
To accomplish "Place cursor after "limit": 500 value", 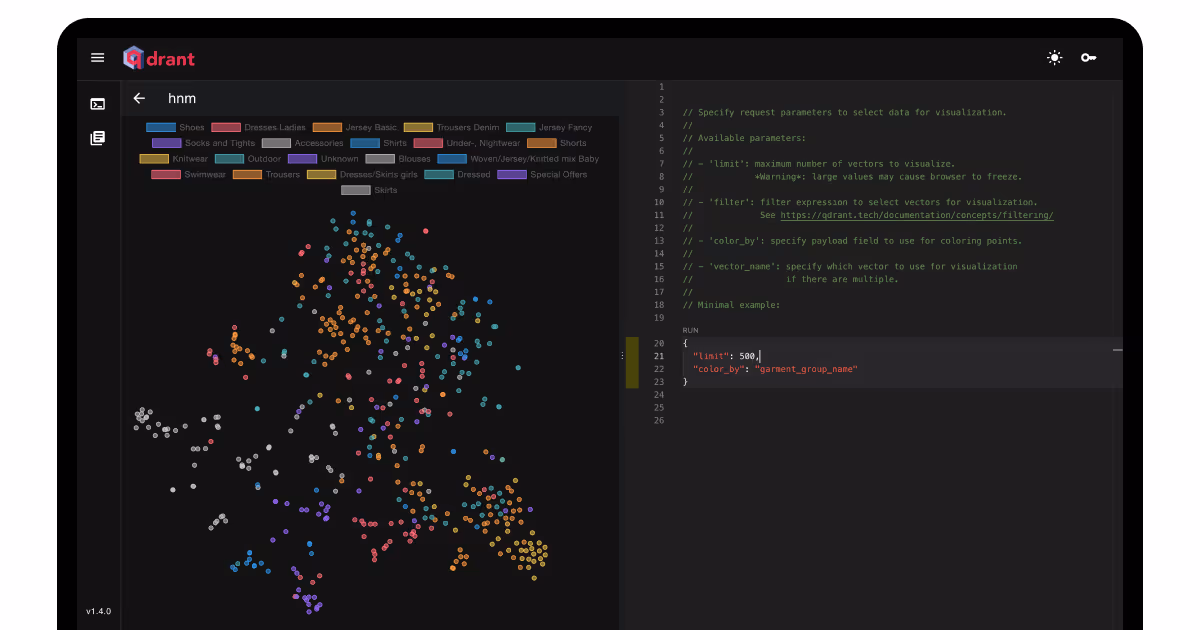I will pyautogui.click(x=759, y=356).
